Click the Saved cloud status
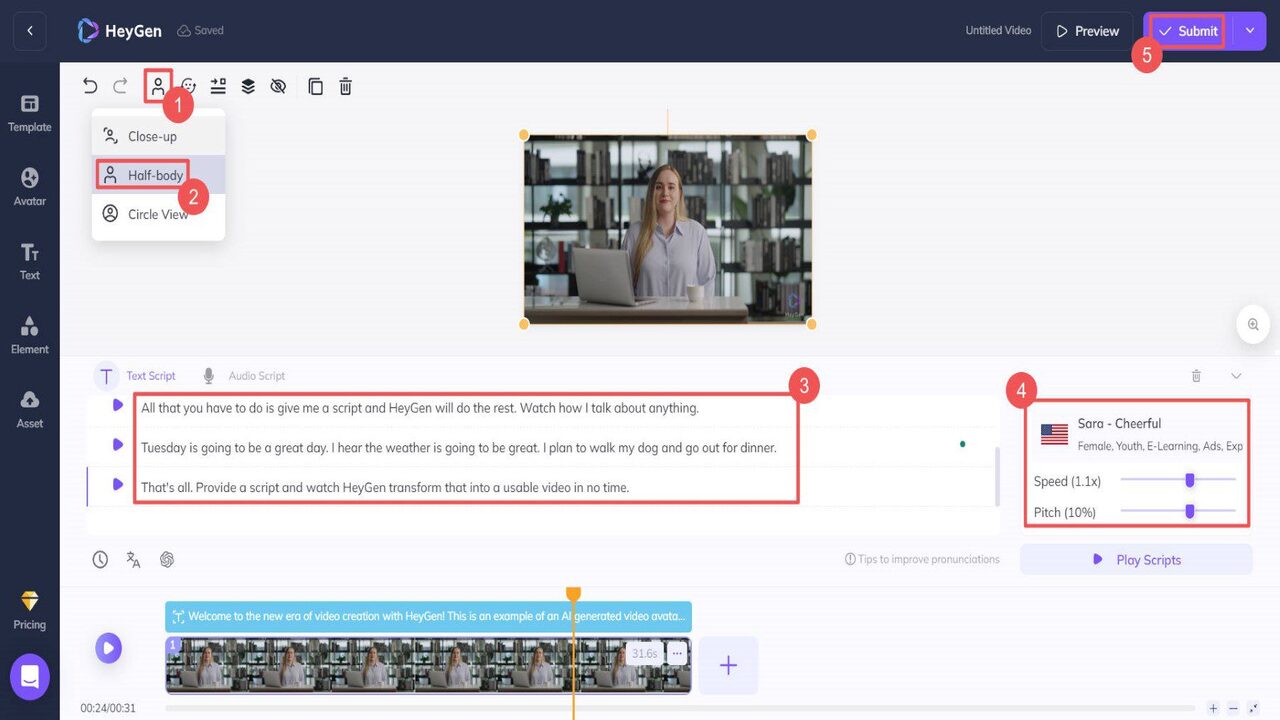This screenshot has width=1280, height=720. (200, 31)
